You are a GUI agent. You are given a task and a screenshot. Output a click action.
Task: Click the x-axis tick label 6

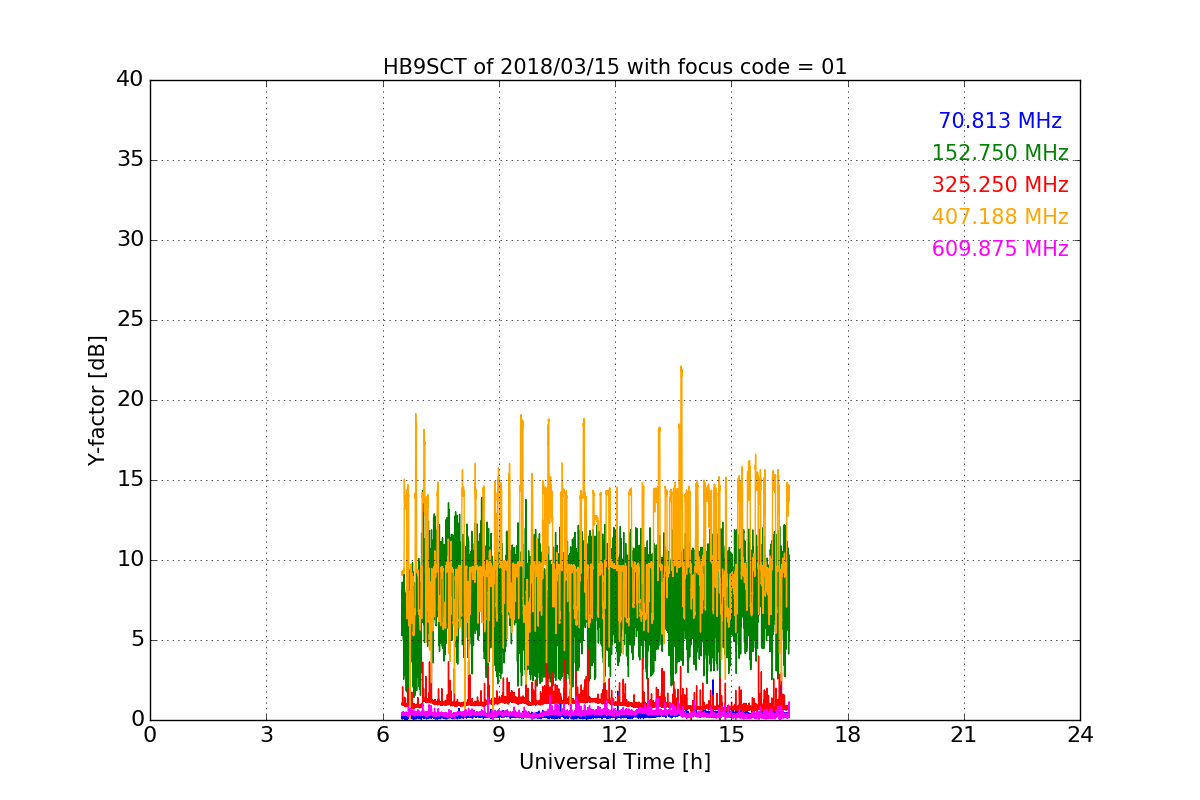coord(383,735)
